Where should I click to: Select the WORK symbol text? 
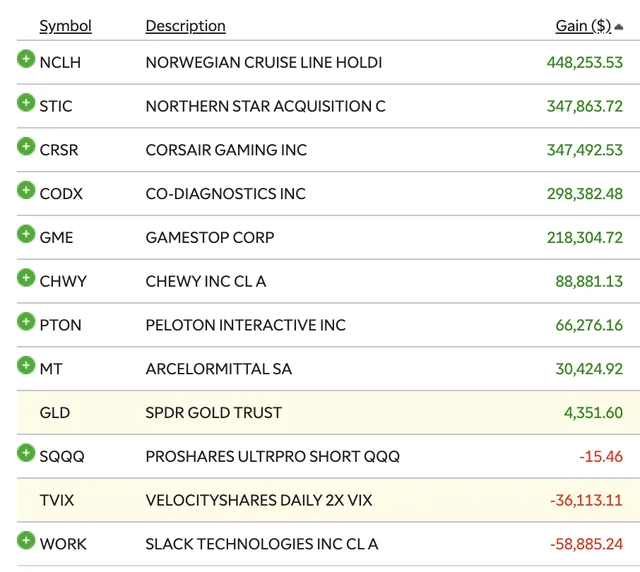point(63,544)
